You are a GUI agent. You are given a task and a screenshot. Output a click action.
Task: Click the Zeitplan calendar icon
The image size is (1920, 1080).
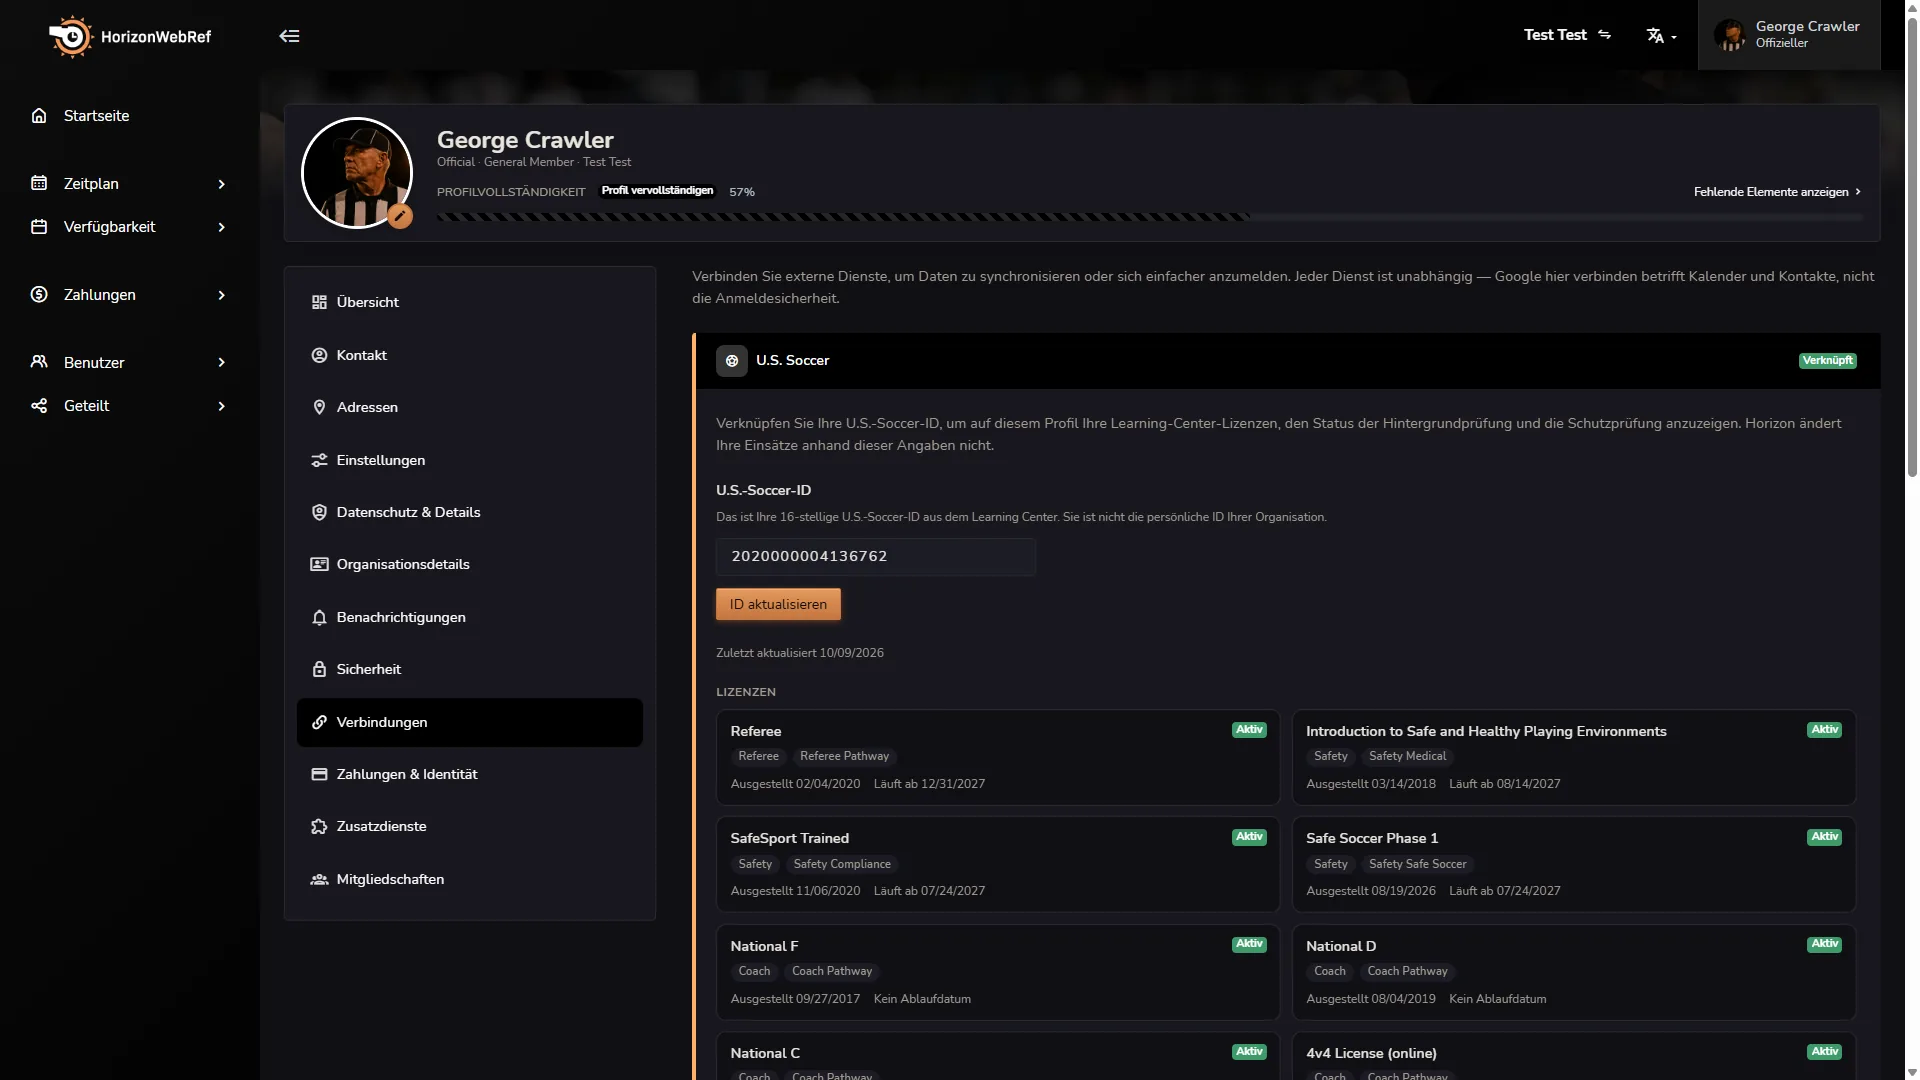point(39,184)
